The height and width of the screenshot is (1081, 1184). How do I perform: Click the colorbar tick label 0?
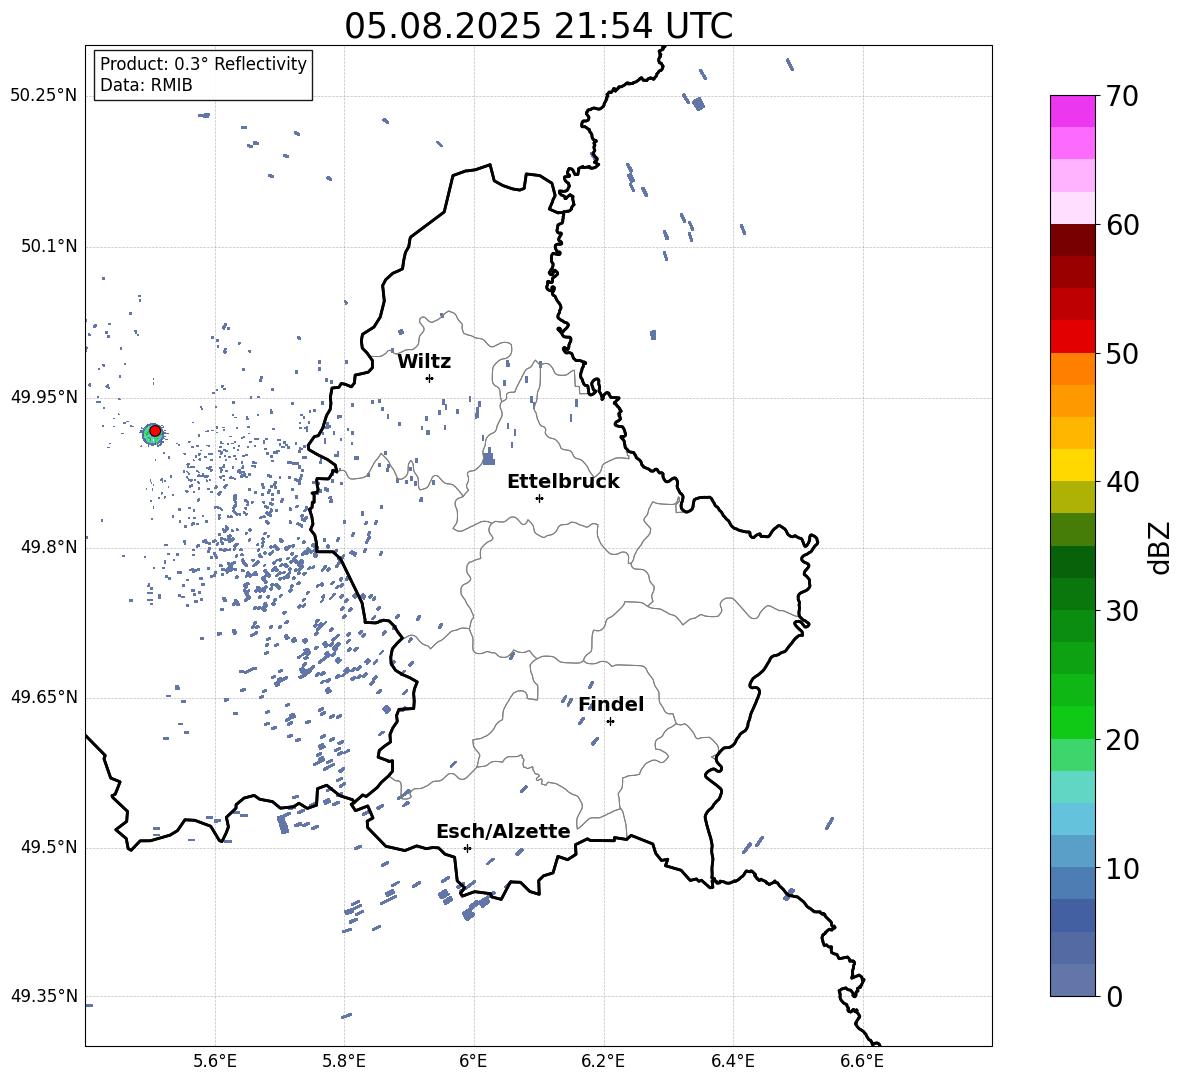1115,996
